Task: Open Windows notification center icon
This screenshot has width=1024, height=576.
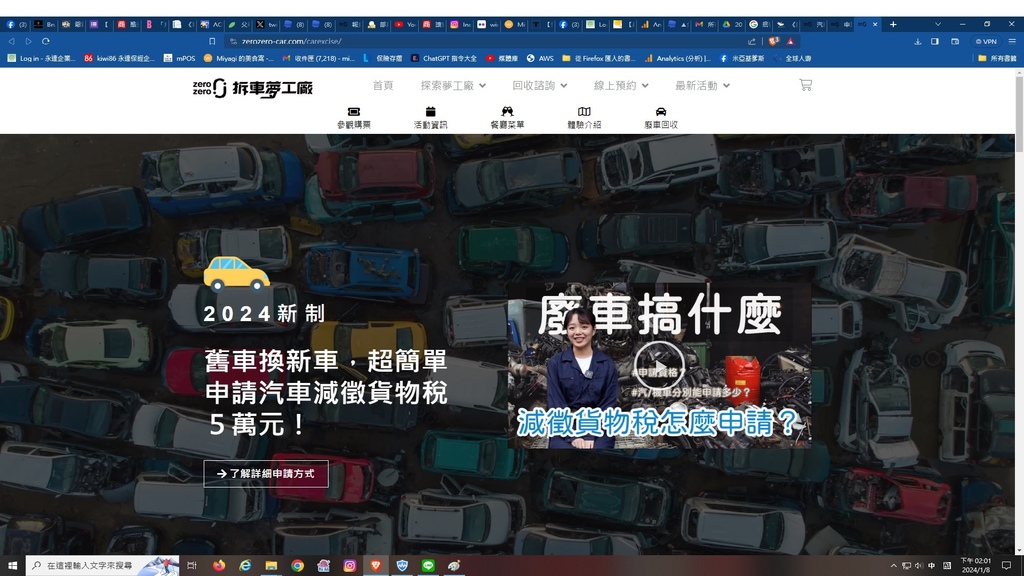Action: tap(1006, 566)
